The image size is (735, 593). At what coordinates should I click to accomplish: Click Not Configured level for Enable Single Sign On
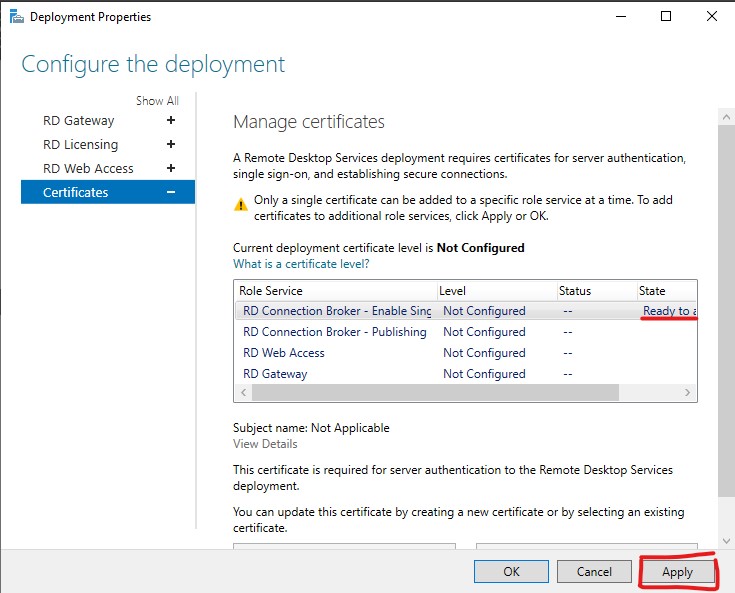point(484,311)
